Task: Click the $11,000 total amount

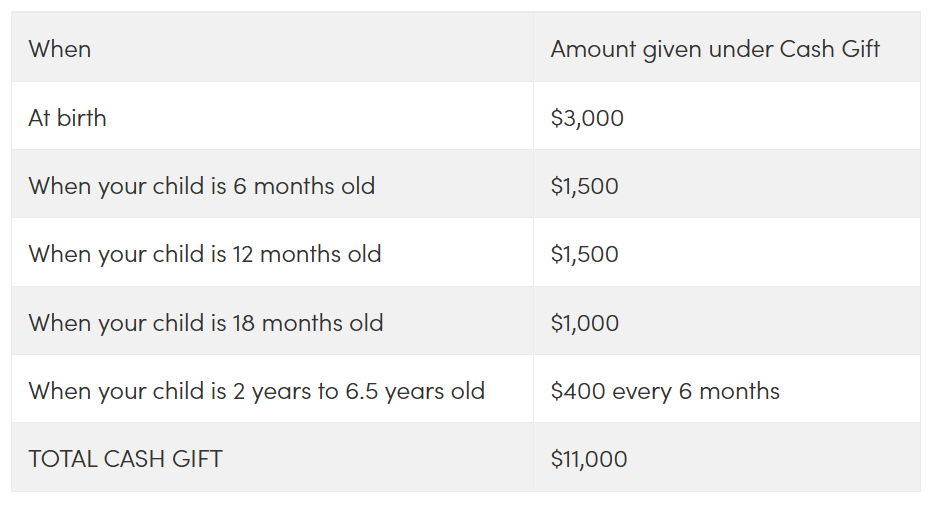Action: point(589,459)
